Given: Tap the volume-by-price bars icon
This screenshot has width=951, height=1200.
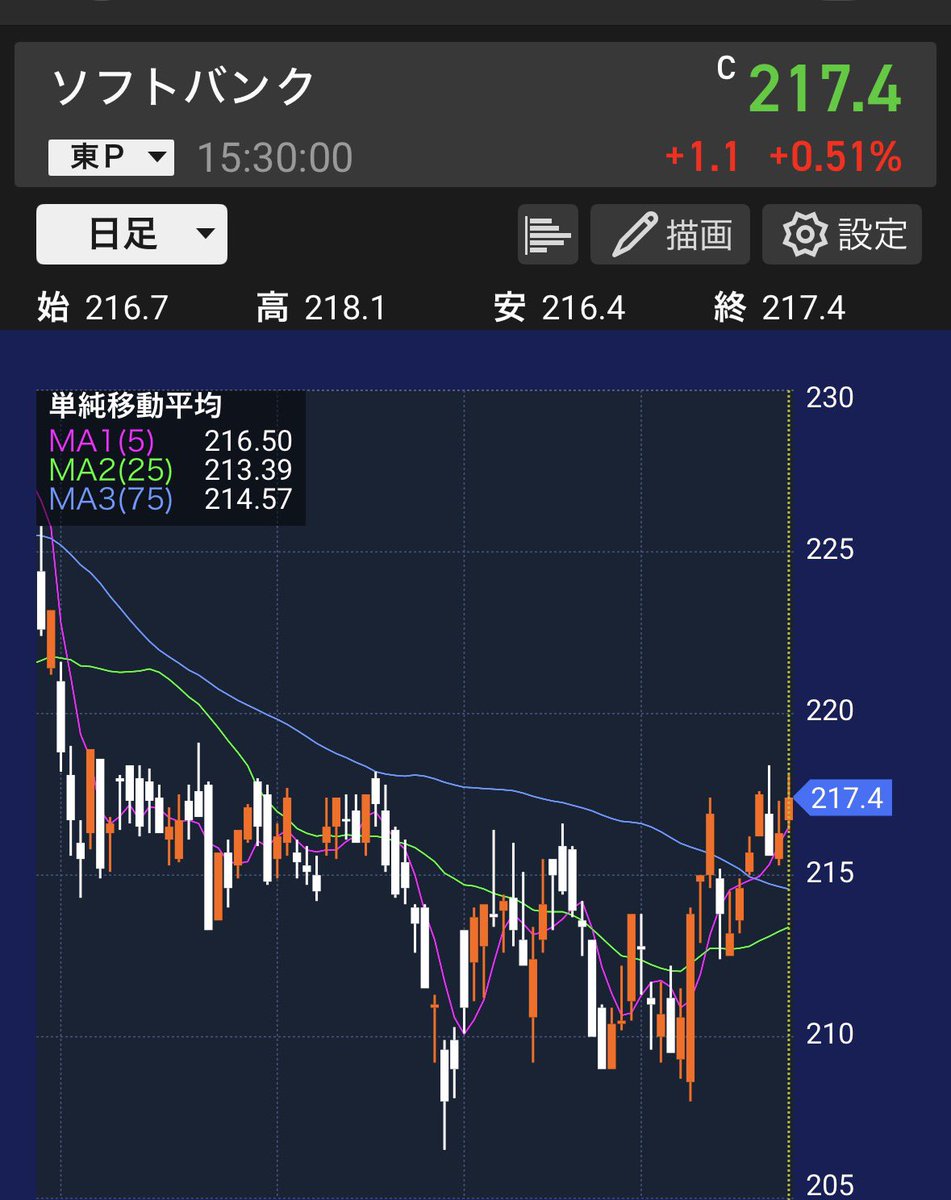Looking at the screenshot, I should click(548, 235).
